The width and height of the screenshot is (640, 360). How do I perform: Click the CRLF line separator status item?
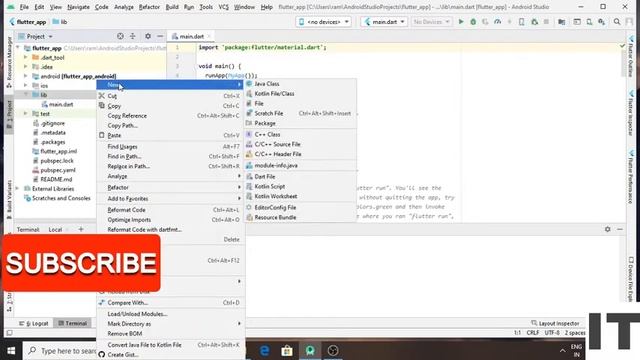point(533,333)
